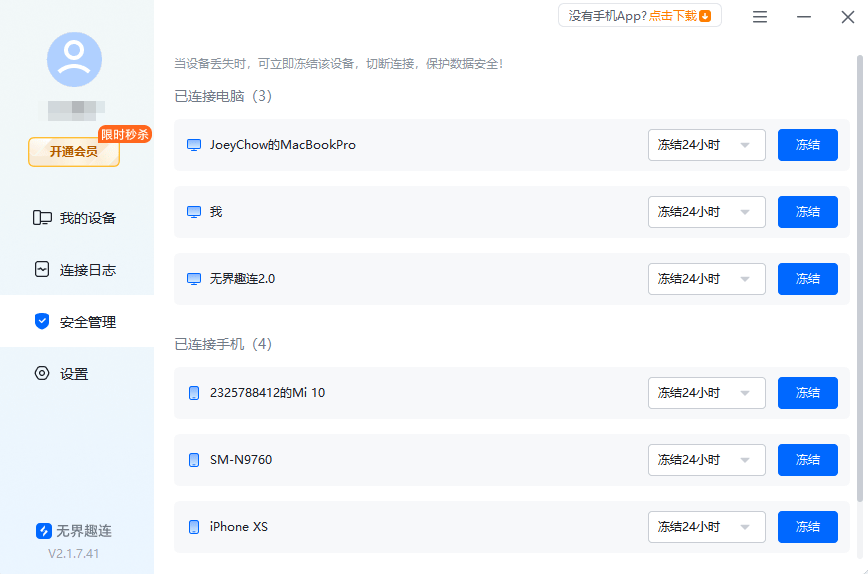Viewport: 868px width, 574px height.
Task: Expand freeze duration dropdown for 无界趣连2.0
Action: (x=706, y=279)
